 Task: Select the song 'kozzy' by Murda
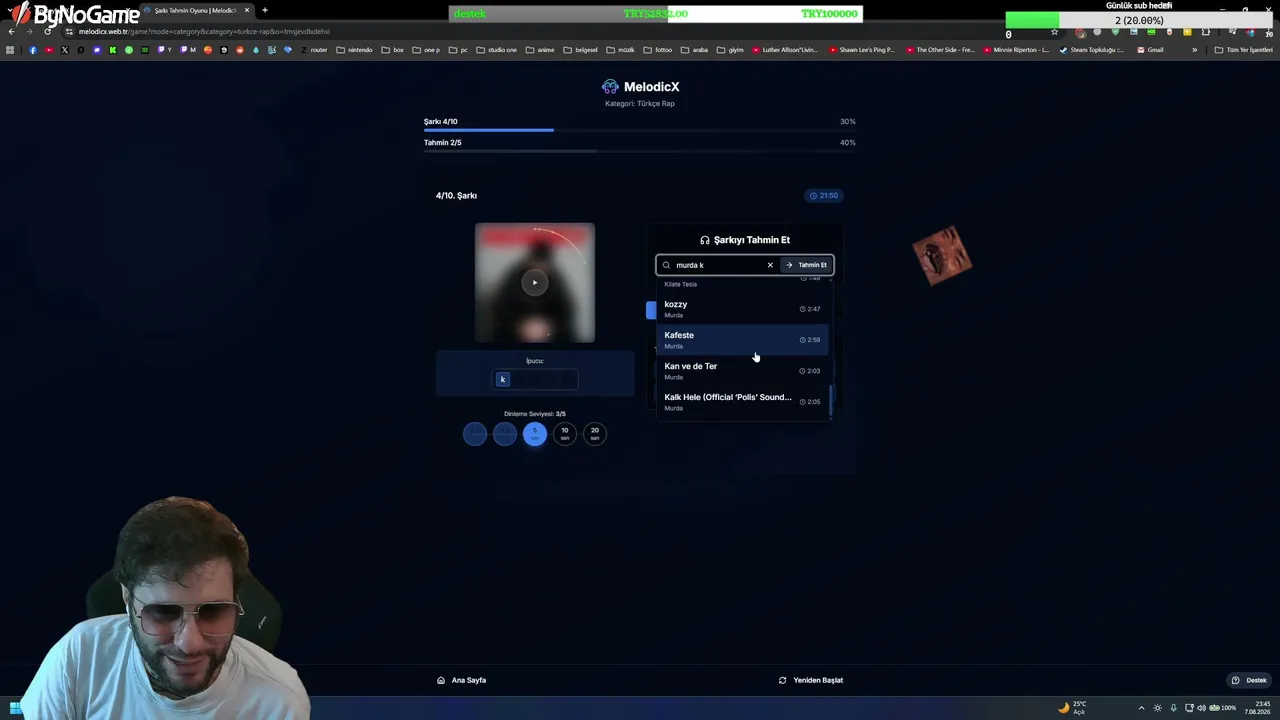[742, 309]
